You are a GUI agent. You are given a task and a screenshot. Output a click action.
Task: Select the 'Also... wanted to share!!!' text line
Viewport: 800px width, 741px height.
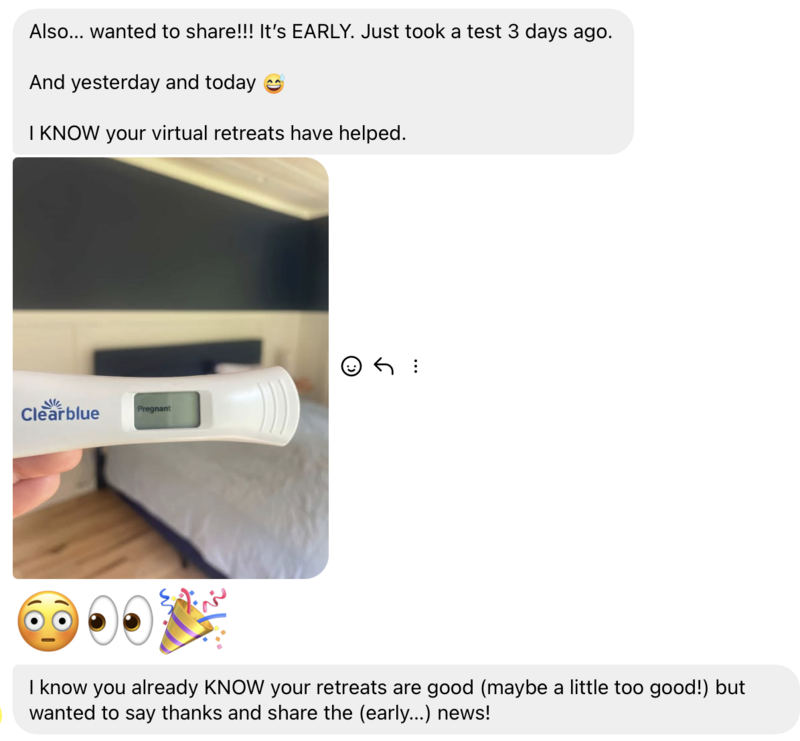click(320, 32)
